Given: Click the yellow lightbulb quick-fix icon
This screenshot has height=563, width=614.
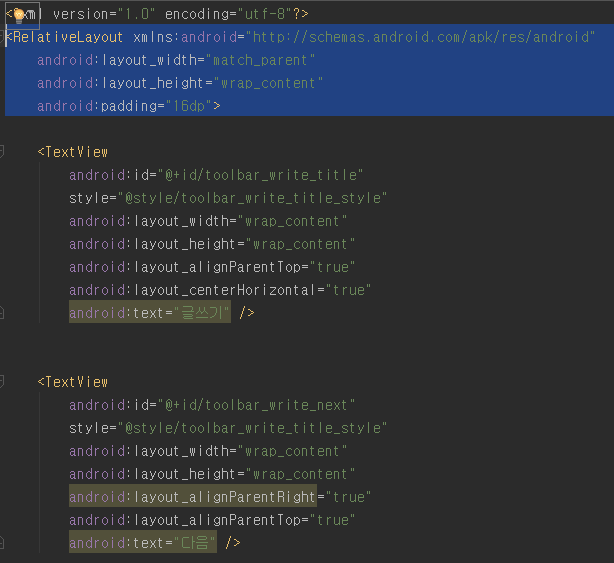Looking at the screenshot, I should pos(19,16).
